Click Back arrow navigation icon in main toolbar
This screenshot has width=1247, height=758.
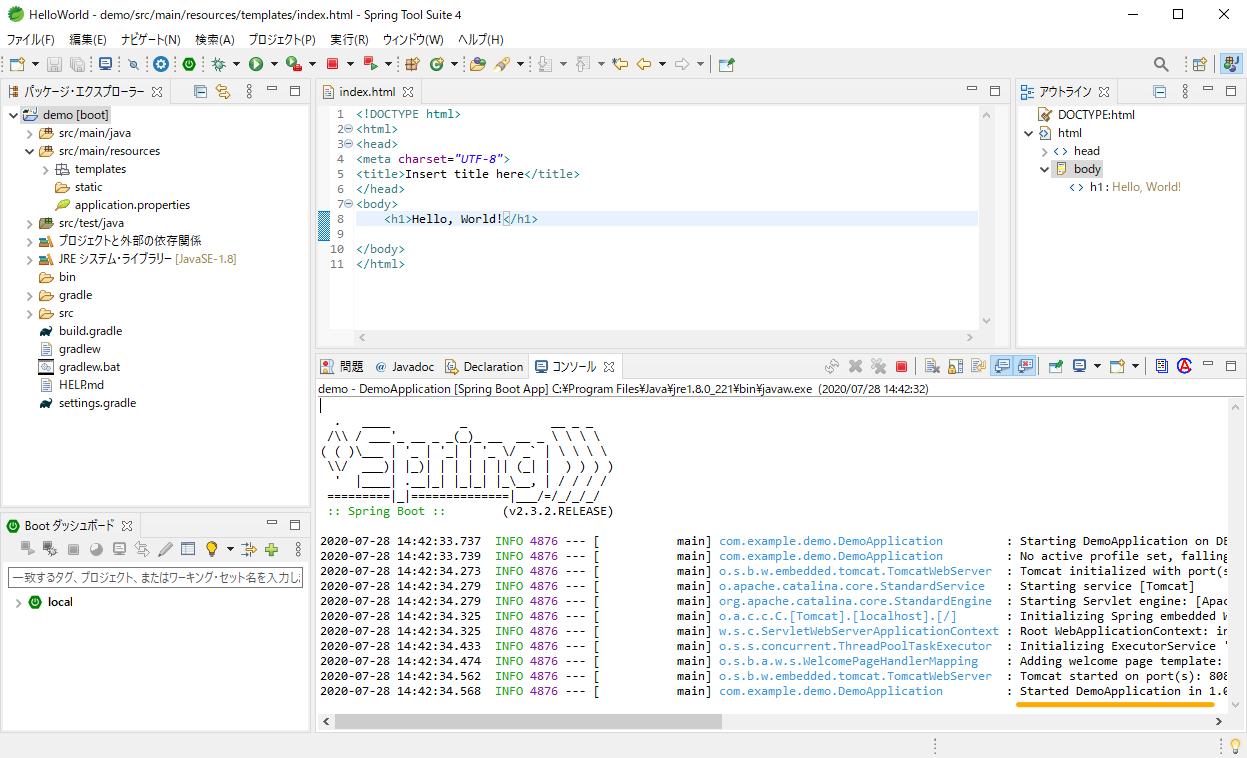coord(644,64)
